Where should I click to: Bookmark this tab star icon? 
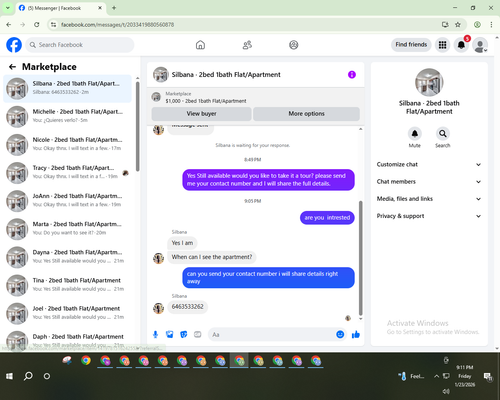458,25
